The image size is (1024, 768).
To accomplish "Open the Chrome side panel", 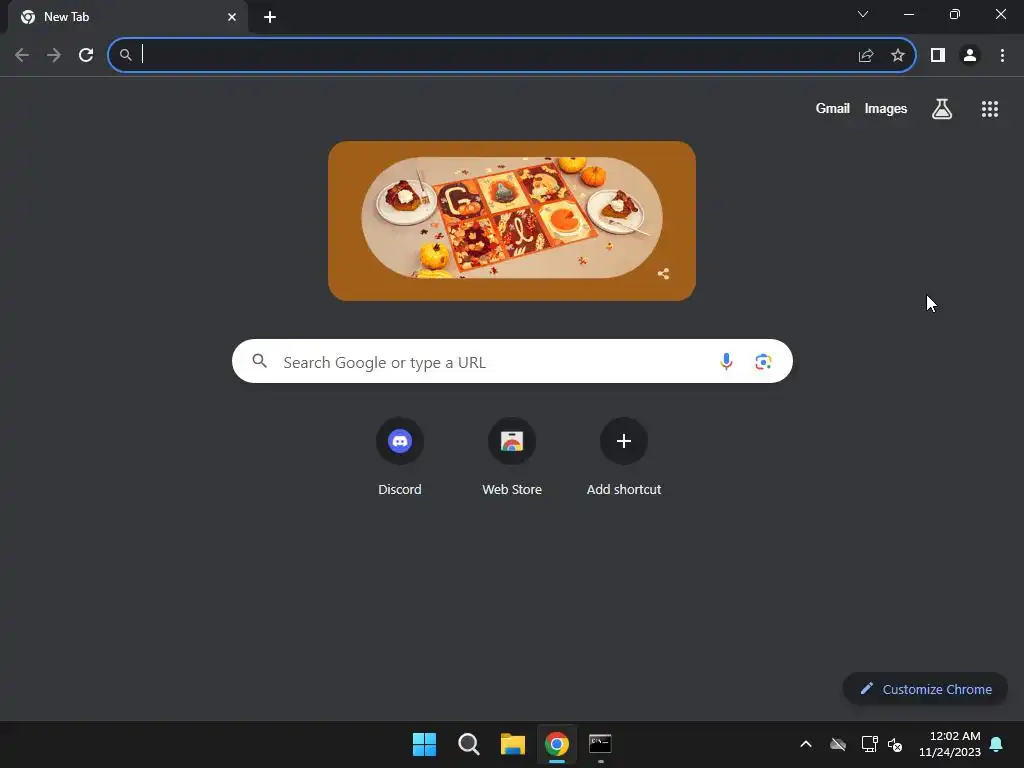I will (x=938, y=56).
